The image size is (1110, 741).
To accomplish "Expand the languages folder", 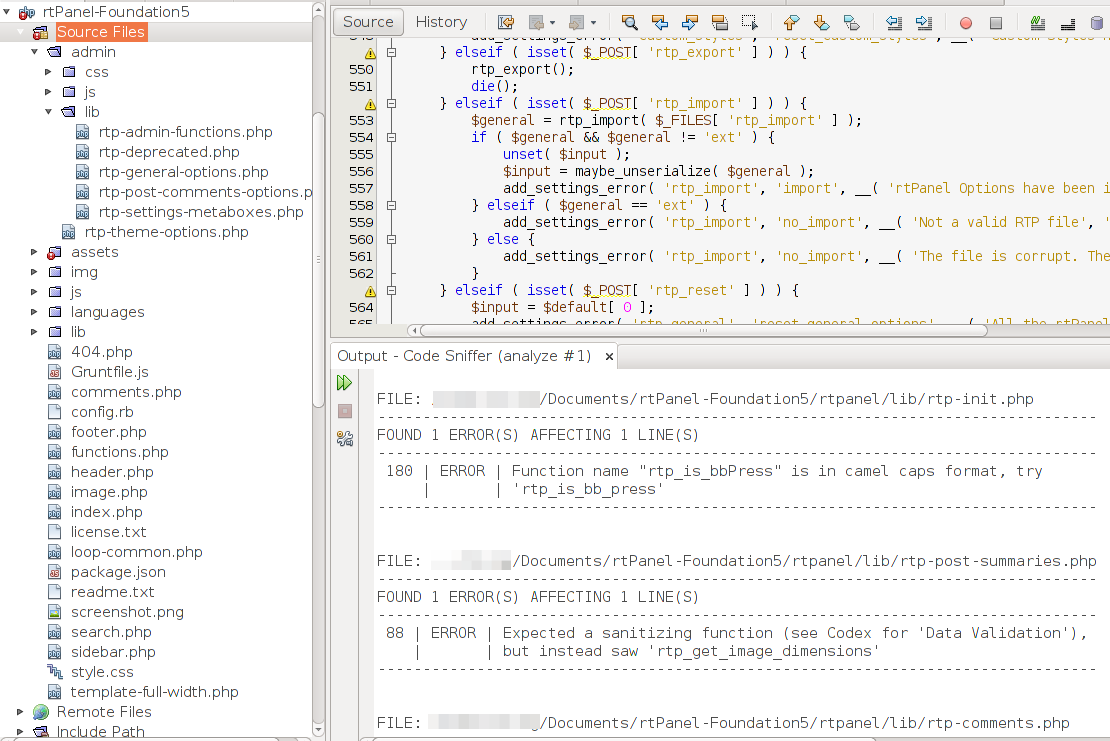I will [34, 311].
